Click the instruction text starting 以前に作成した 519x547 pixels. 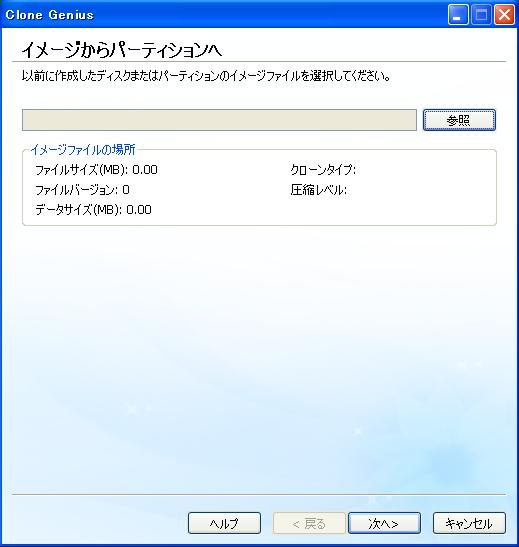click(206, 76)
